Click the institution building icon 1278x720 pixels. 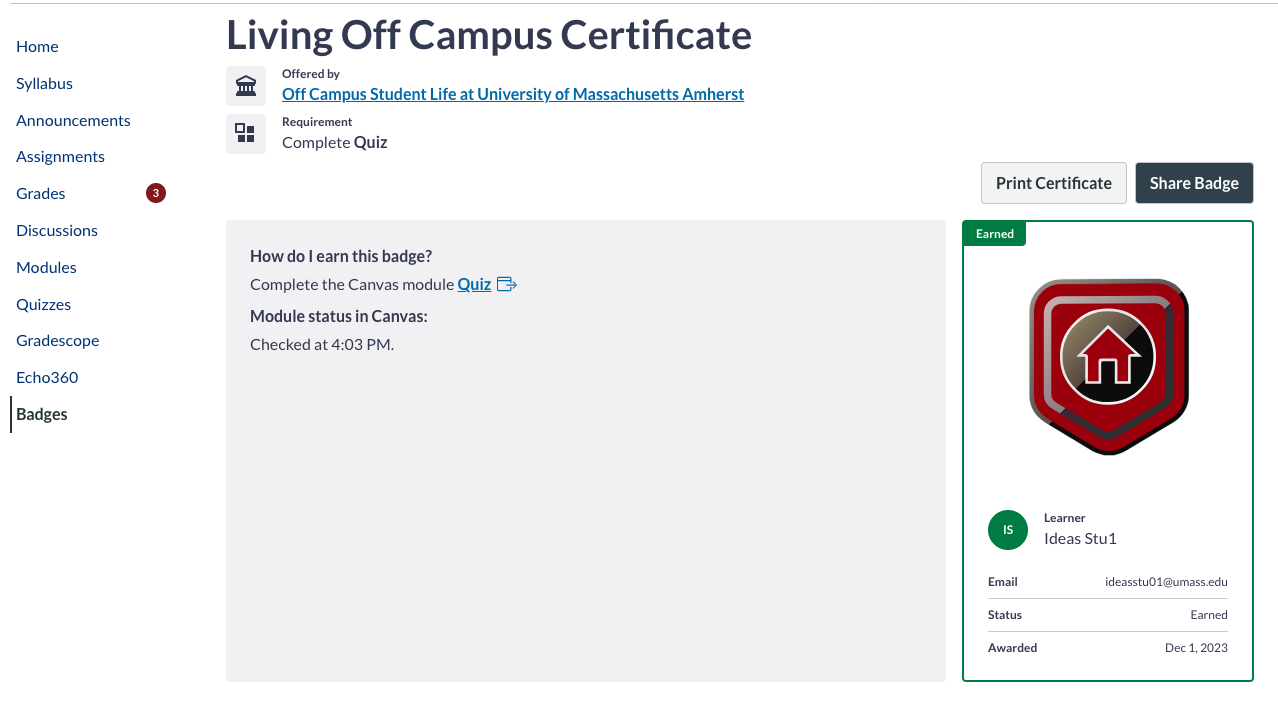[245, 86]
